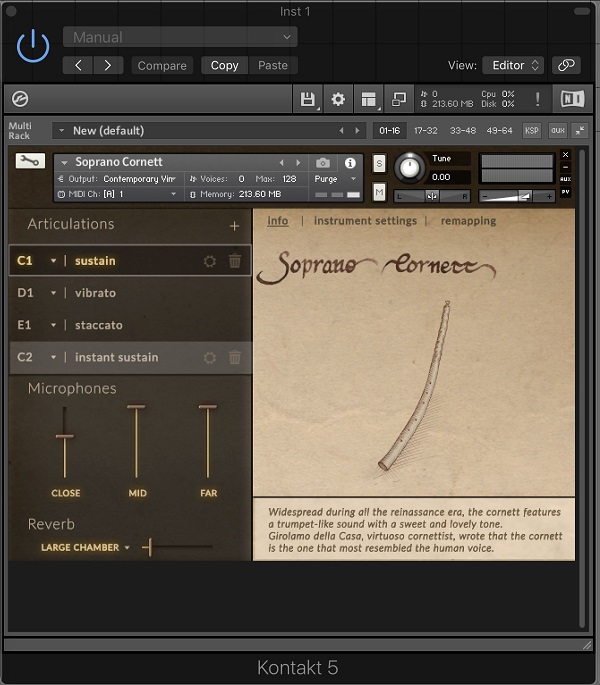Screen dimensions: 600x685
Task: Toggle the aux sends button
Action: click(558, 131)
